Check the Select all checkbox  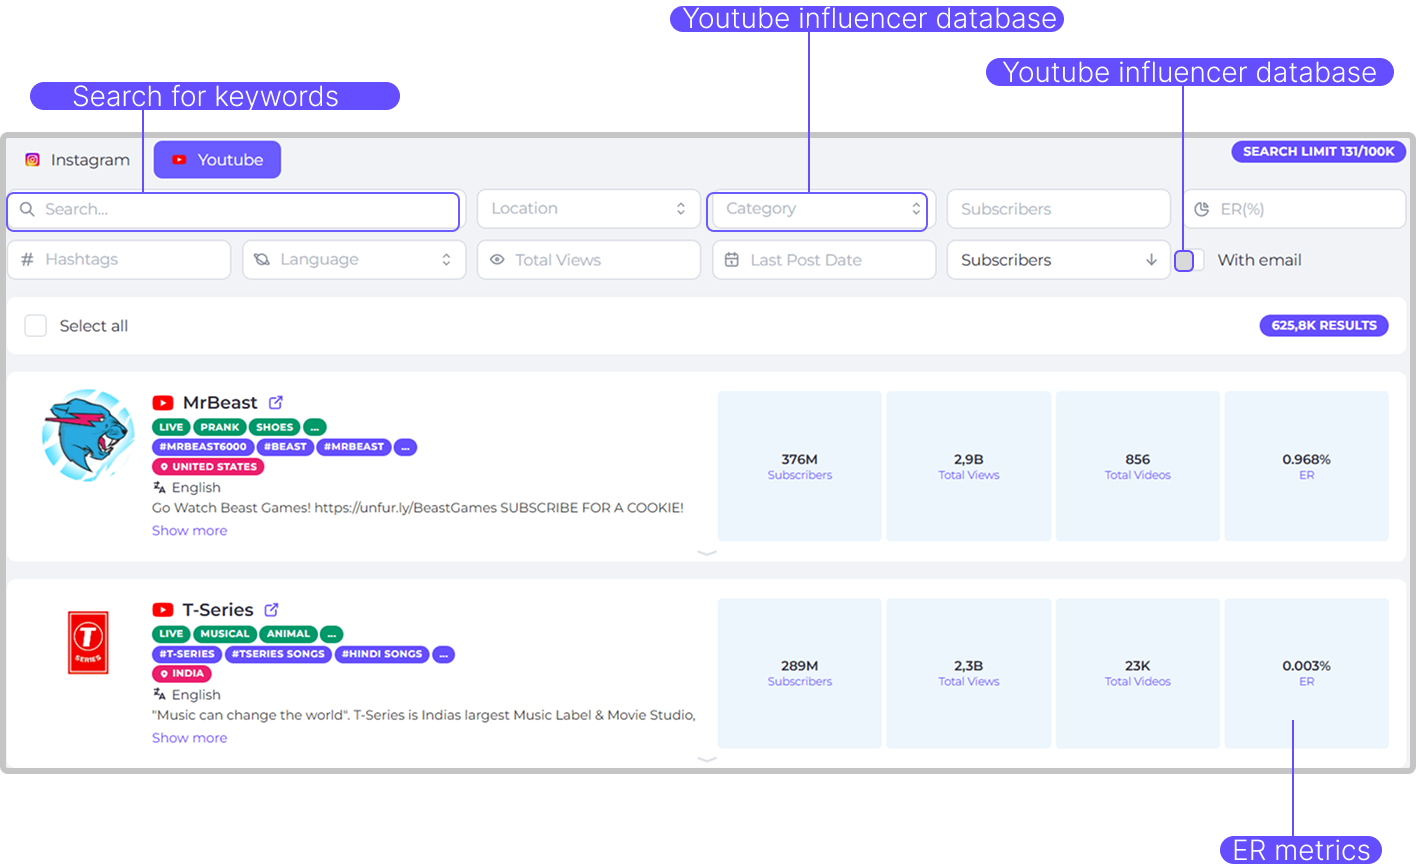click(35, 326)
